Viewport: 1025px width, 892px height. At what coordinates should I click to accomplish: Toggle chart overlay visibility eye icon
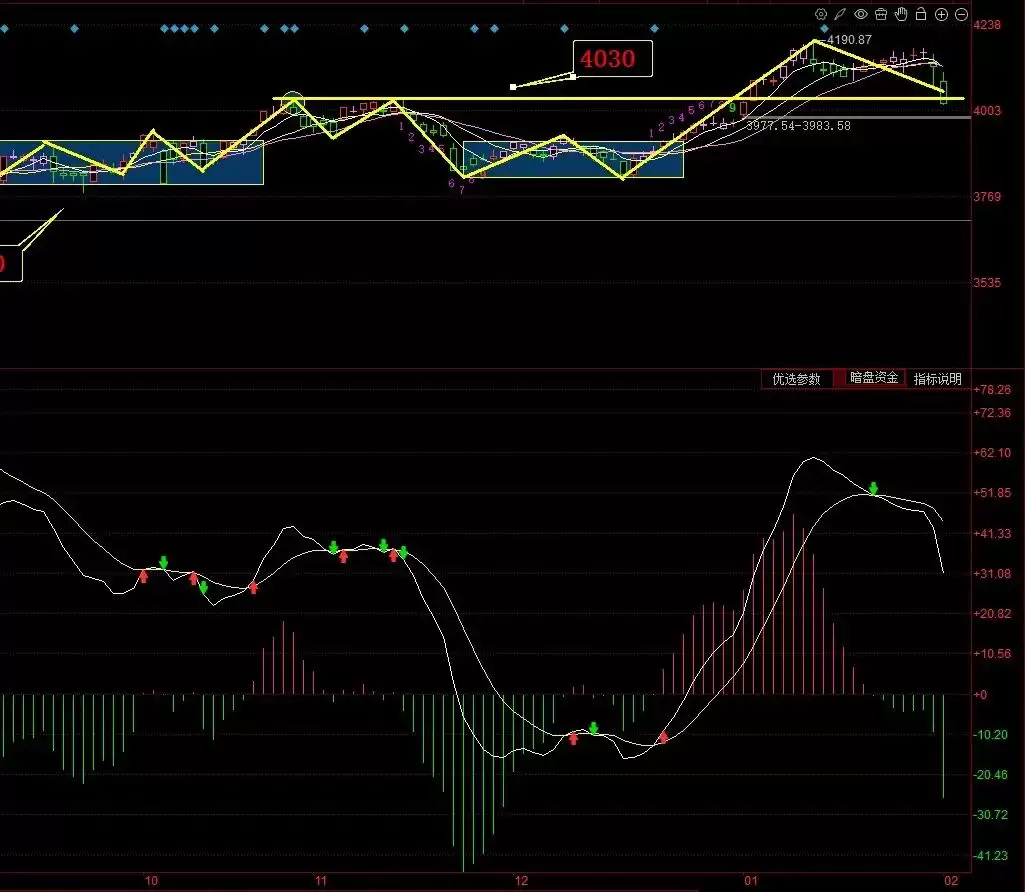[x=861, y=14]
